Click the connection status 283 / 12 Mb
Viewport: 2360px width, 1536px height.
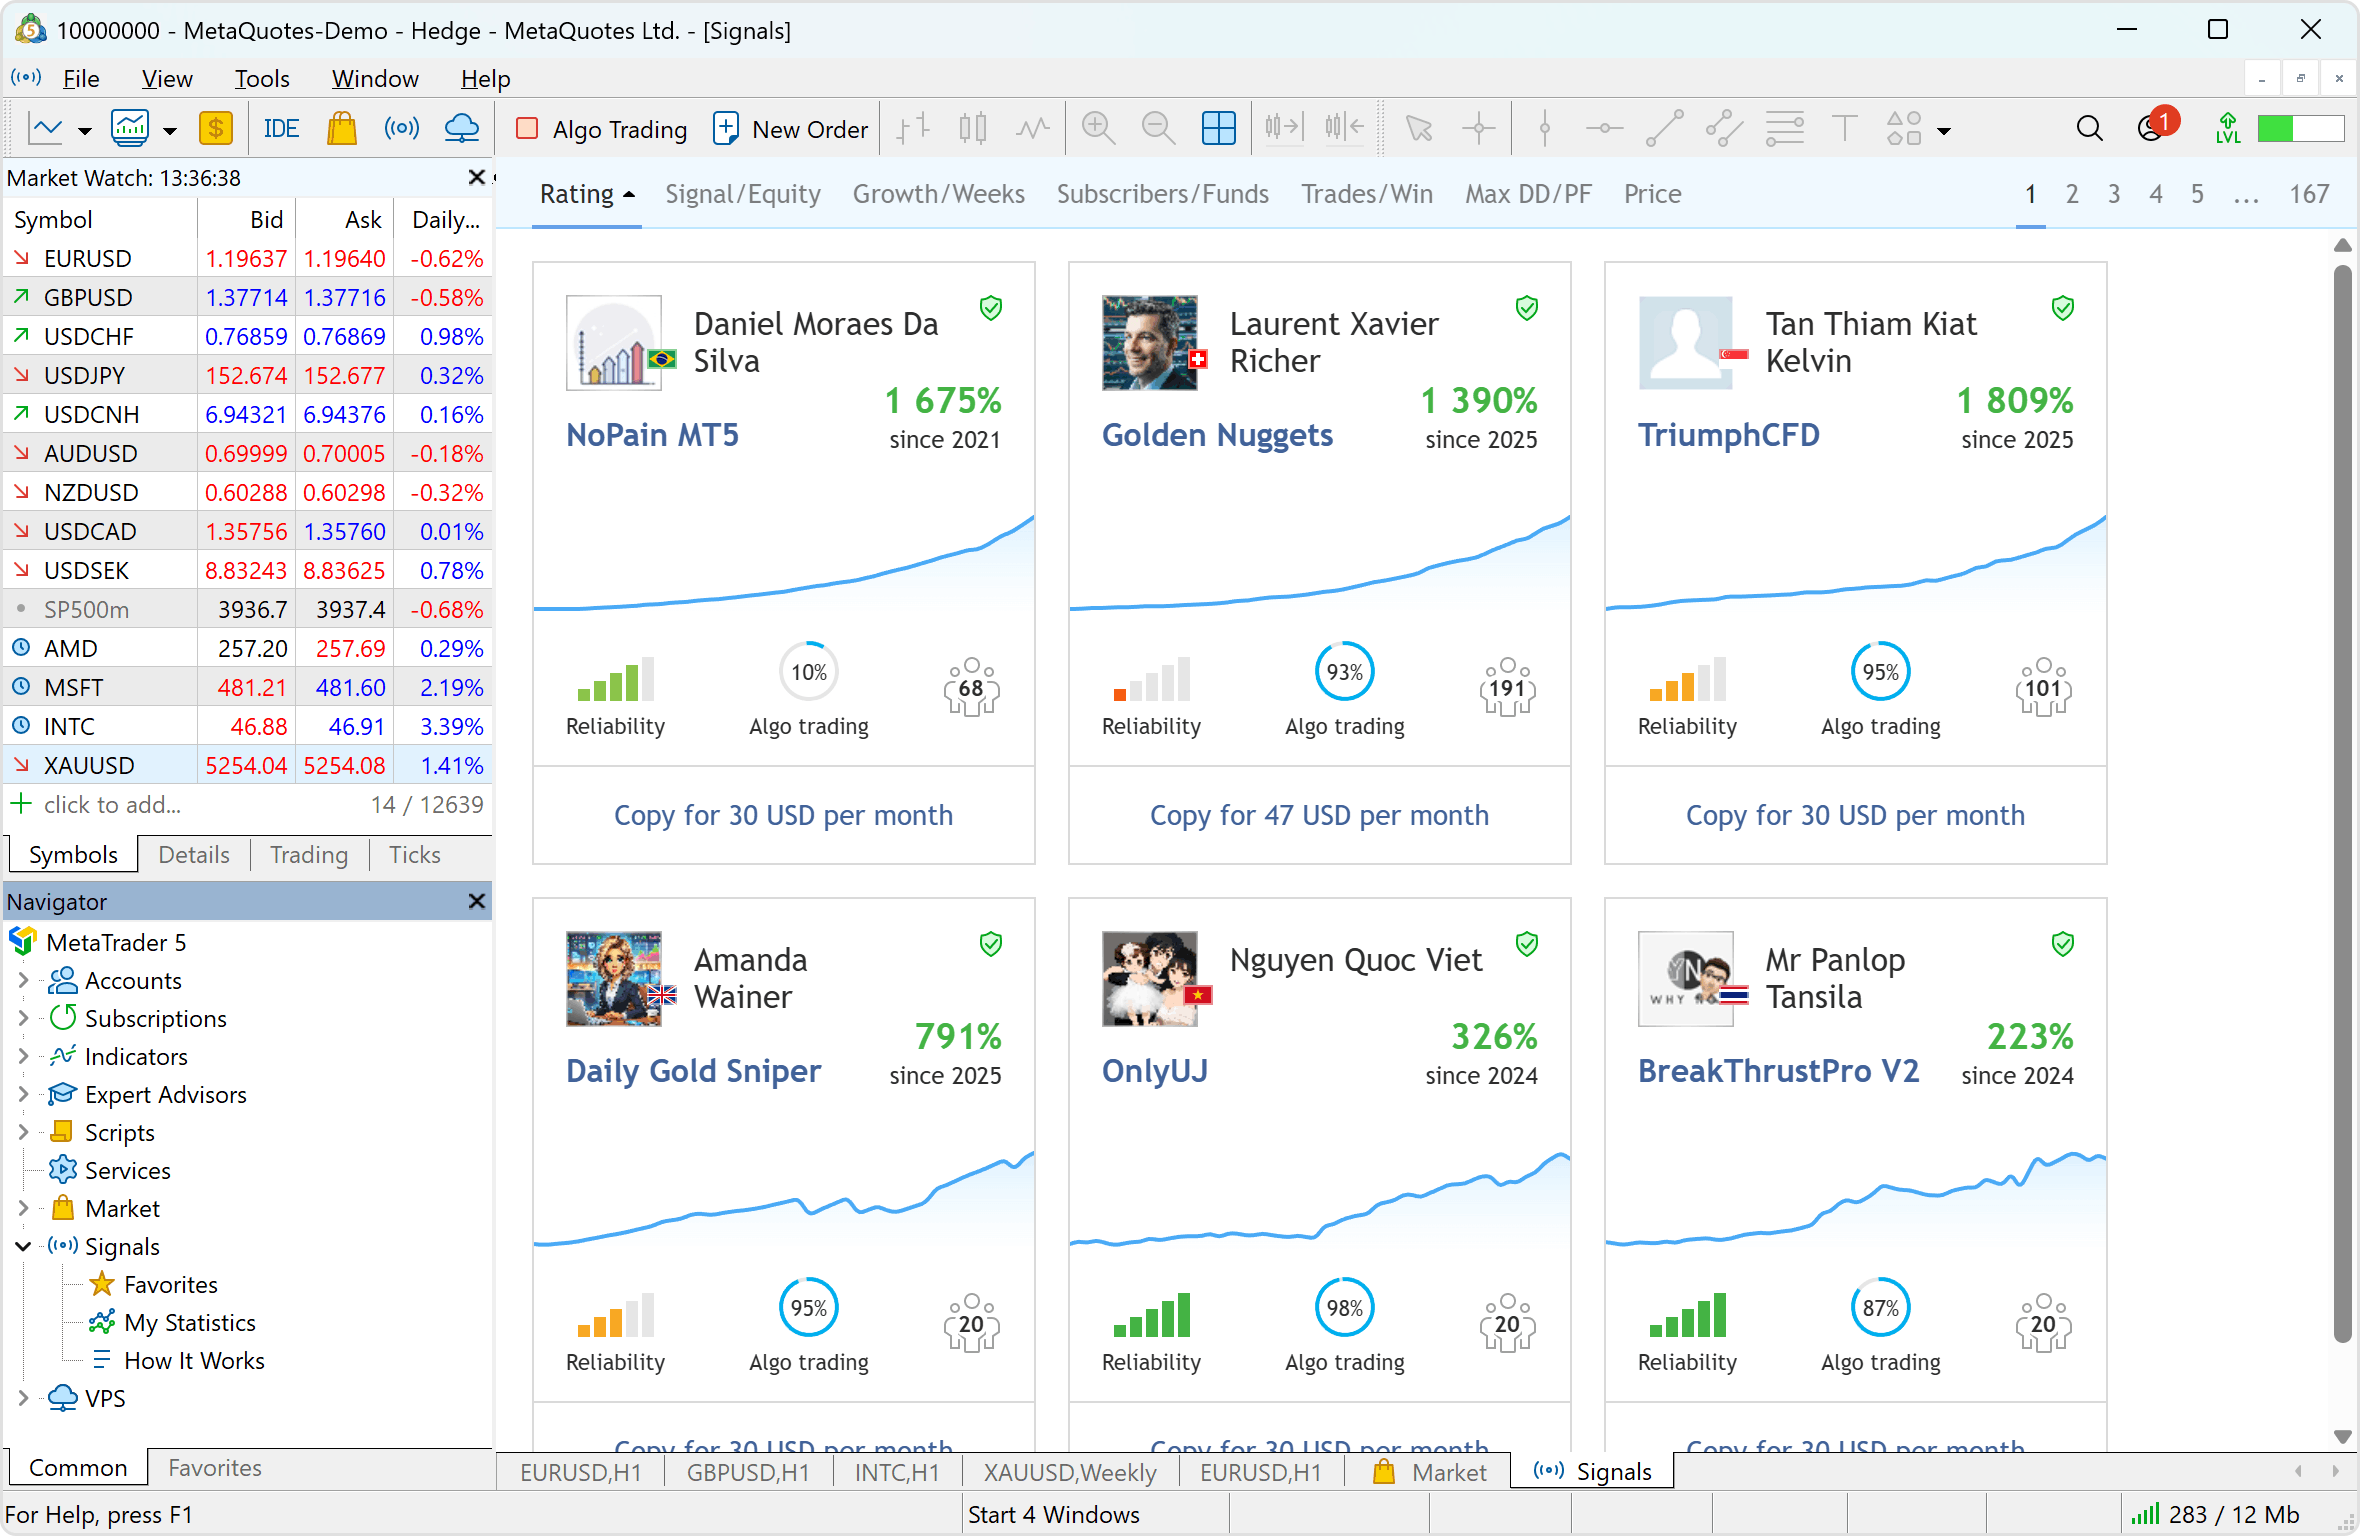(x=2215, y=1514)
